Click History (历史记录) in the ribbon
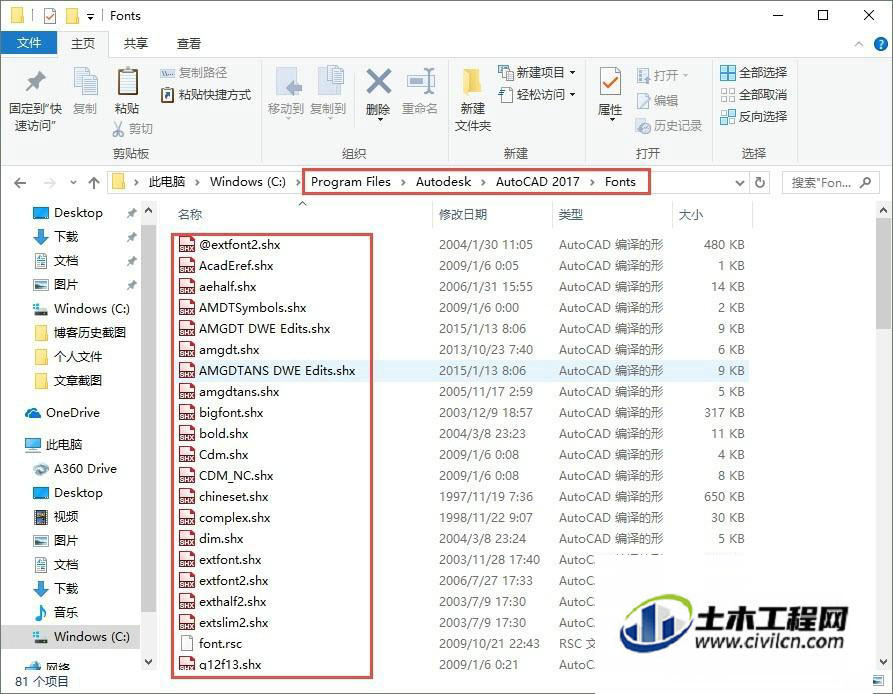 [669, 126]
